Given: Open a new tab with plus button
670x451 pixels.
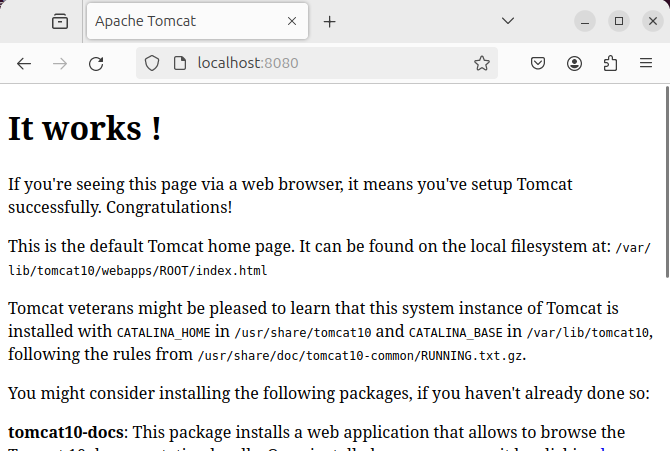Looking at the screenshot, I should point(329,21).
